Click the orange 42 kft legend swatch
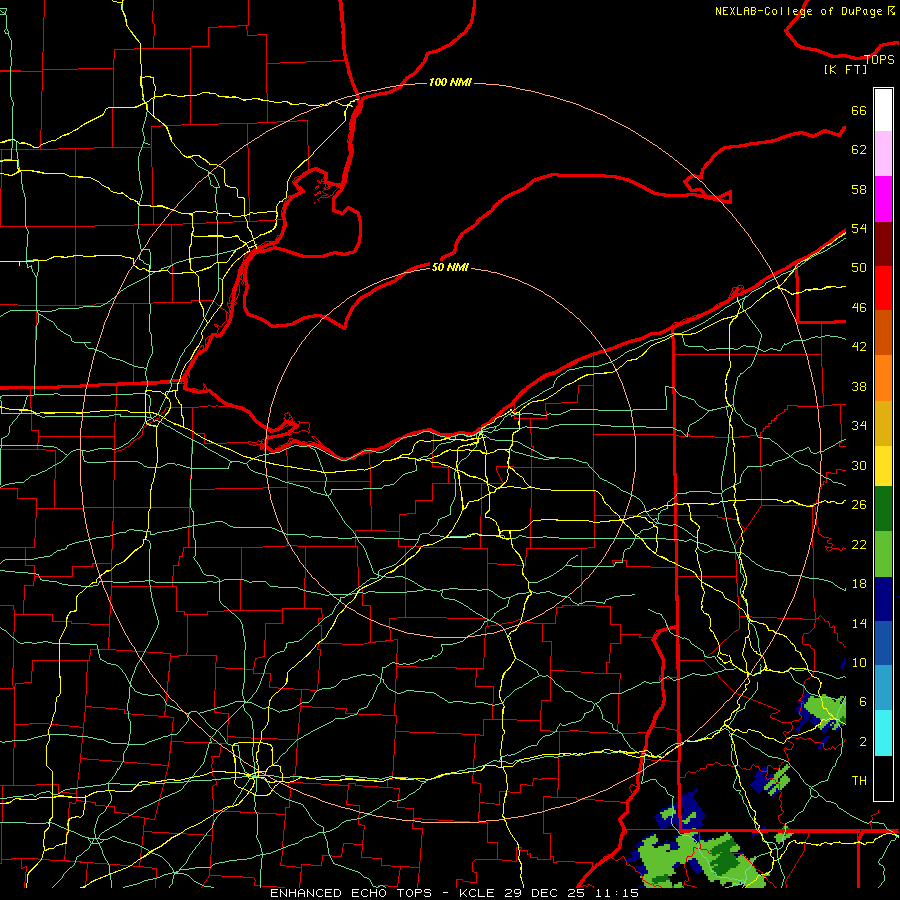The image size is (900, 900). click(x=883, y=378)
